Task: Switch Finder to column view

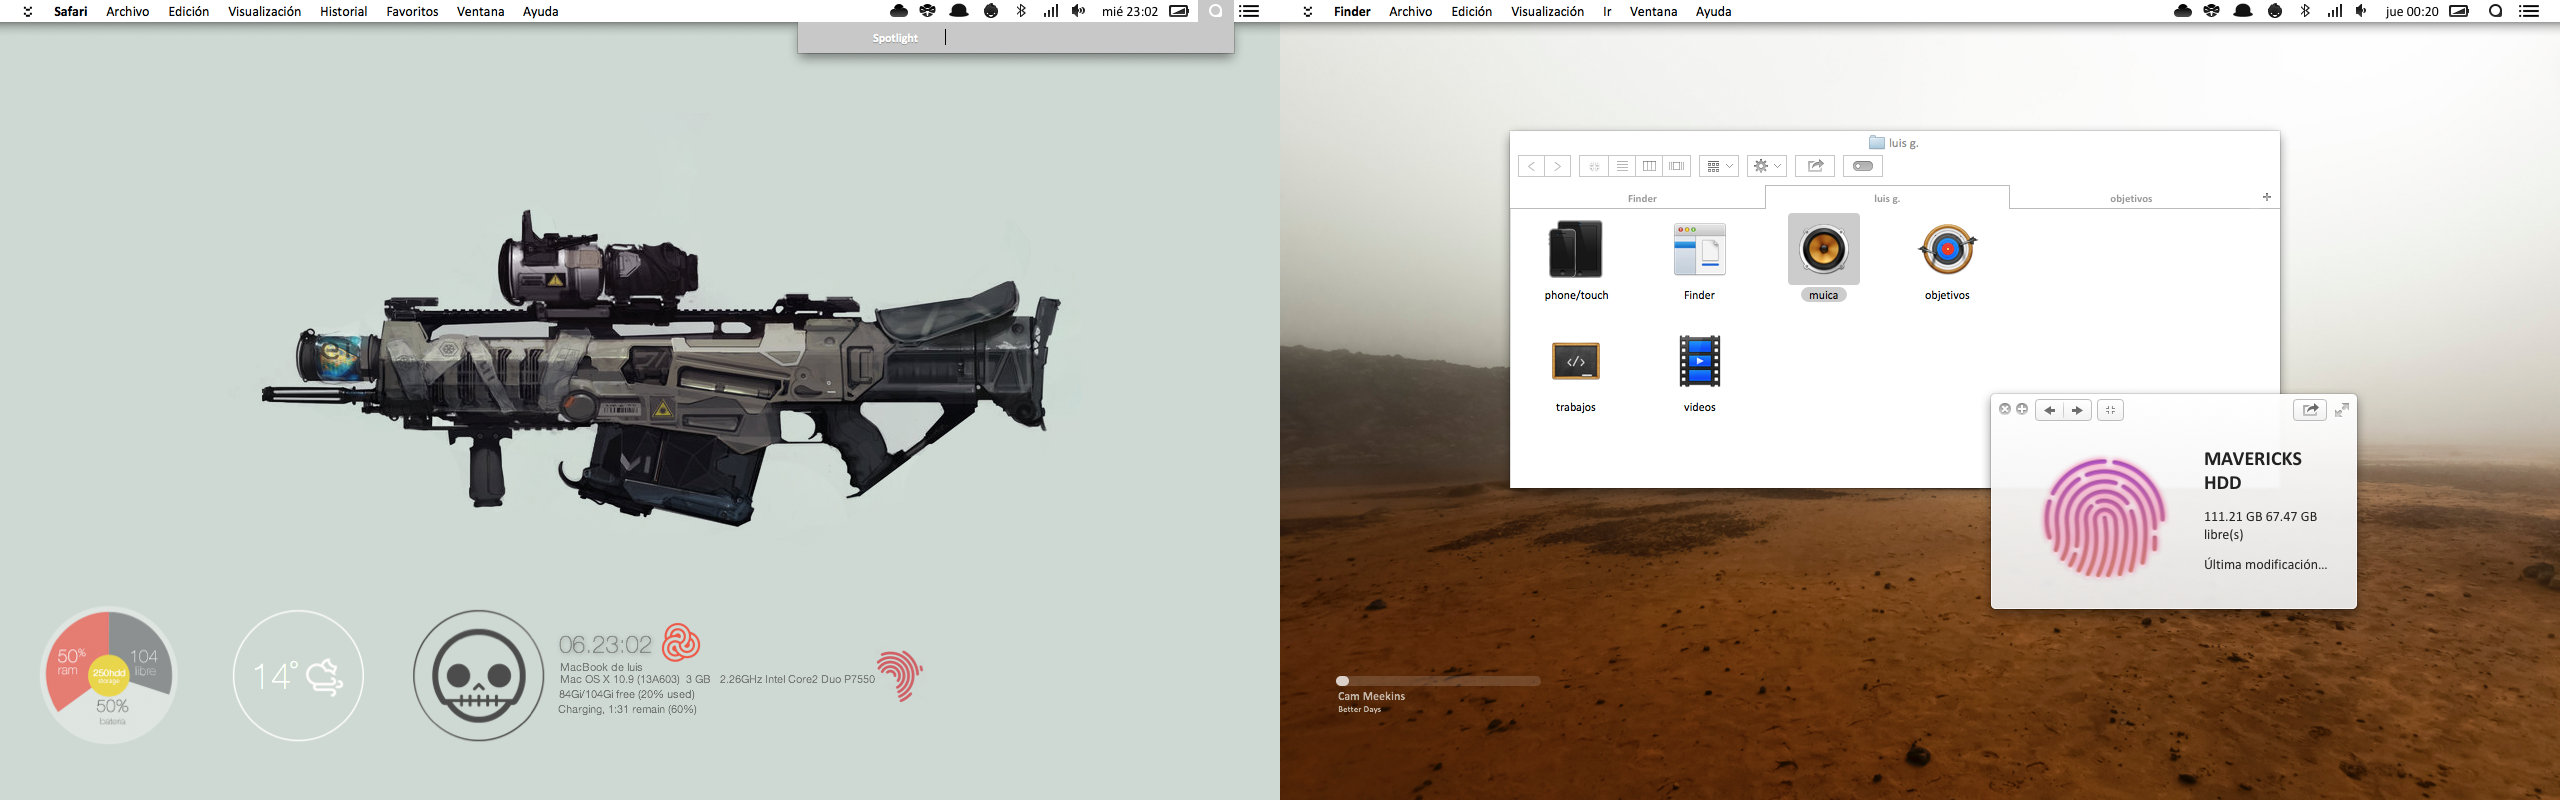Action: [1649, 166]
